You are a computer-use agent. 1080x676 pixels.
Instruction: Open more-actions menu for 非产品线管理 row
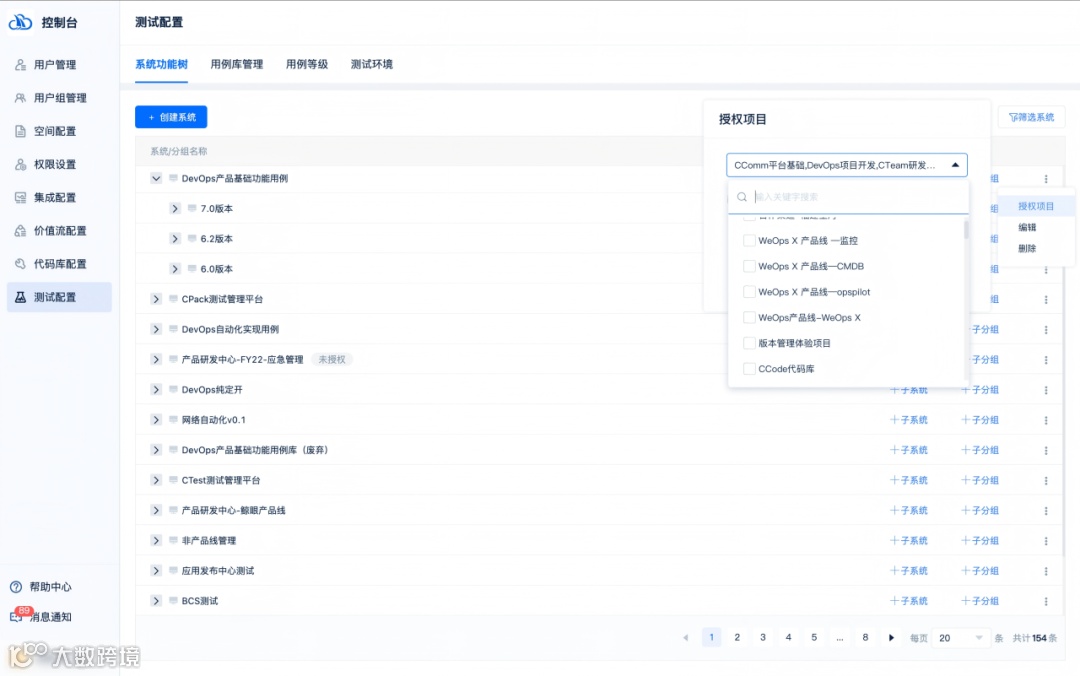point(1046,541)
